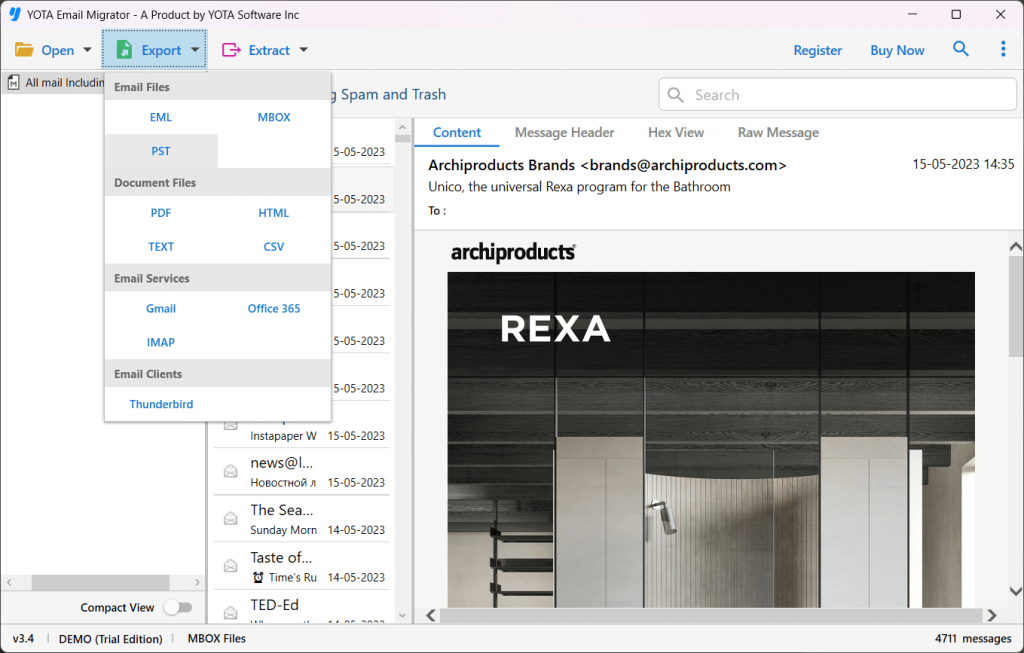This screenshot has height=653, width=1024.
Task: Click the Open button label
Action: (x=57, y=50)
